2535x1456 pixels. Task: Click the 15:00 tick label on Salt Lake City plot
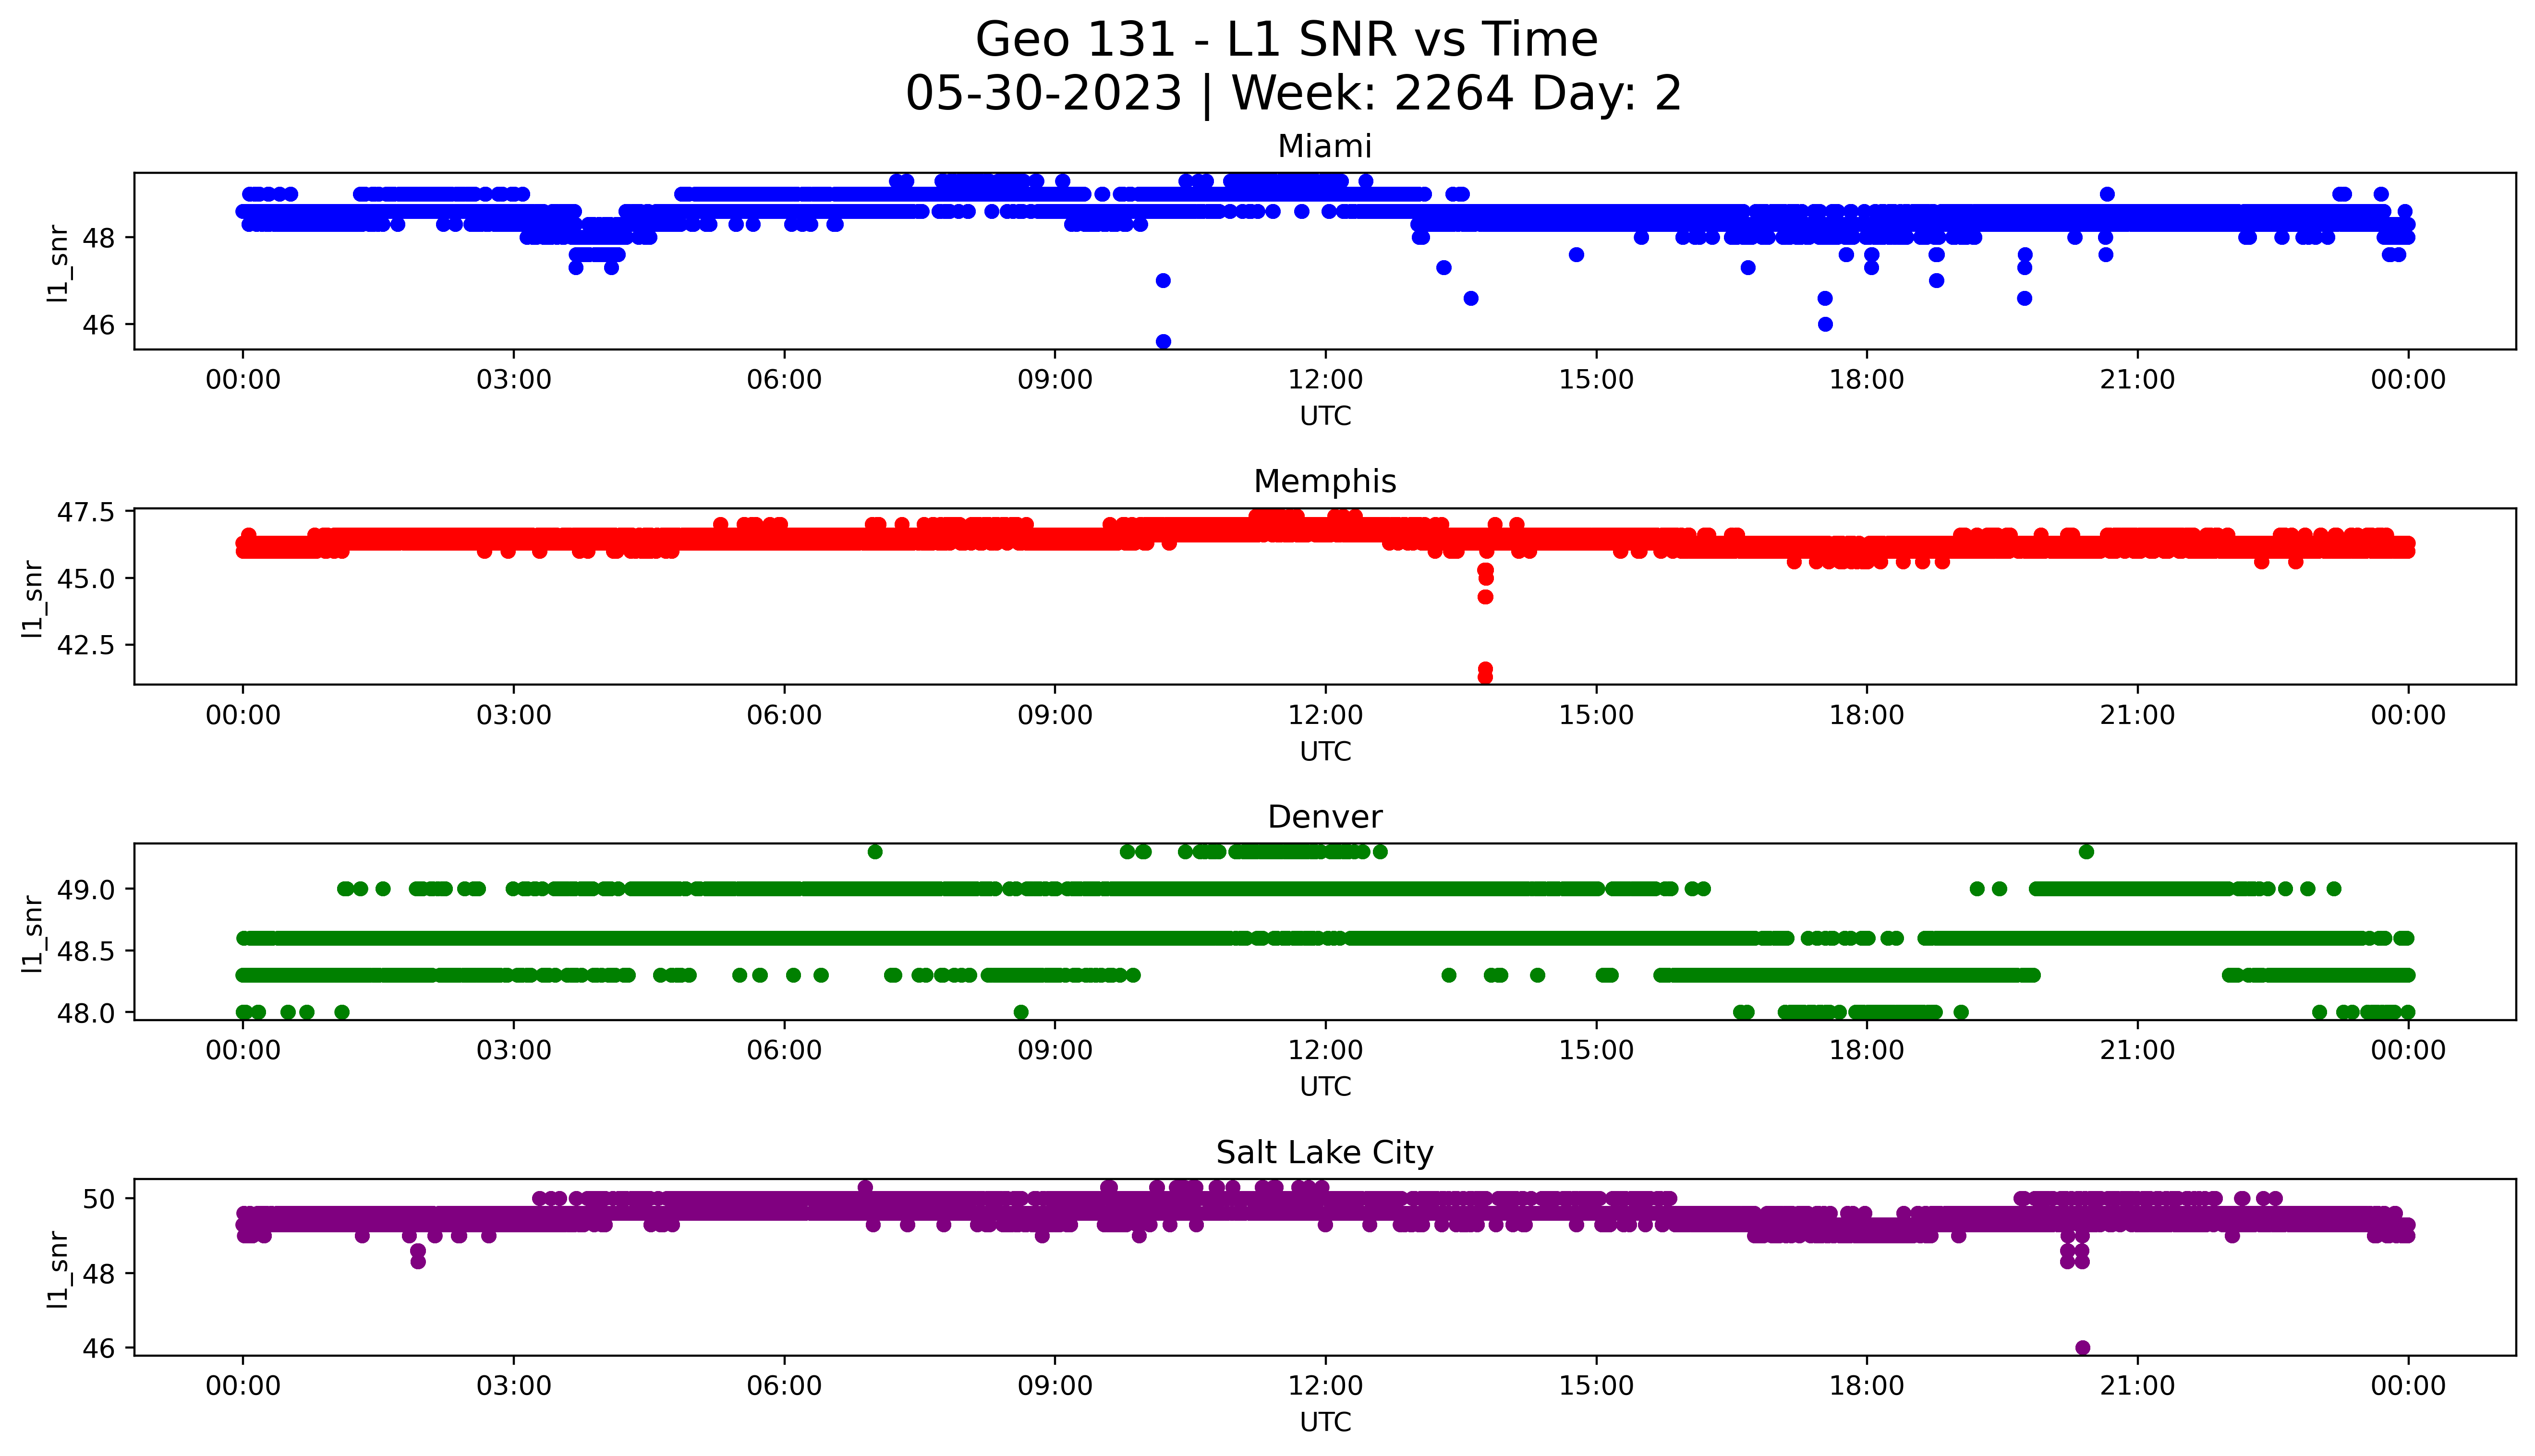tap(1596, 1386)
